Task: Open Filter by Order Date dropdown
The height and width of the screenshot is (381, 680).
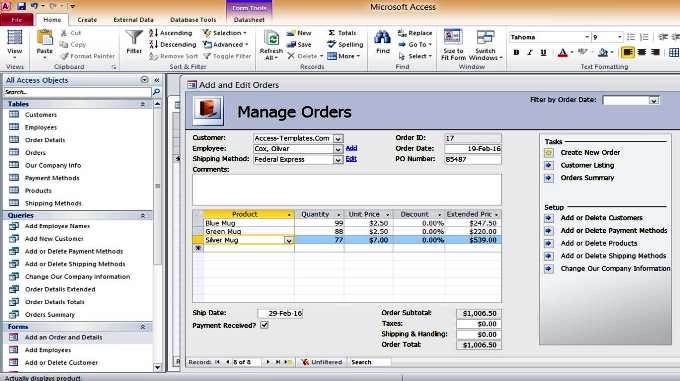Action: click(654, 101)
